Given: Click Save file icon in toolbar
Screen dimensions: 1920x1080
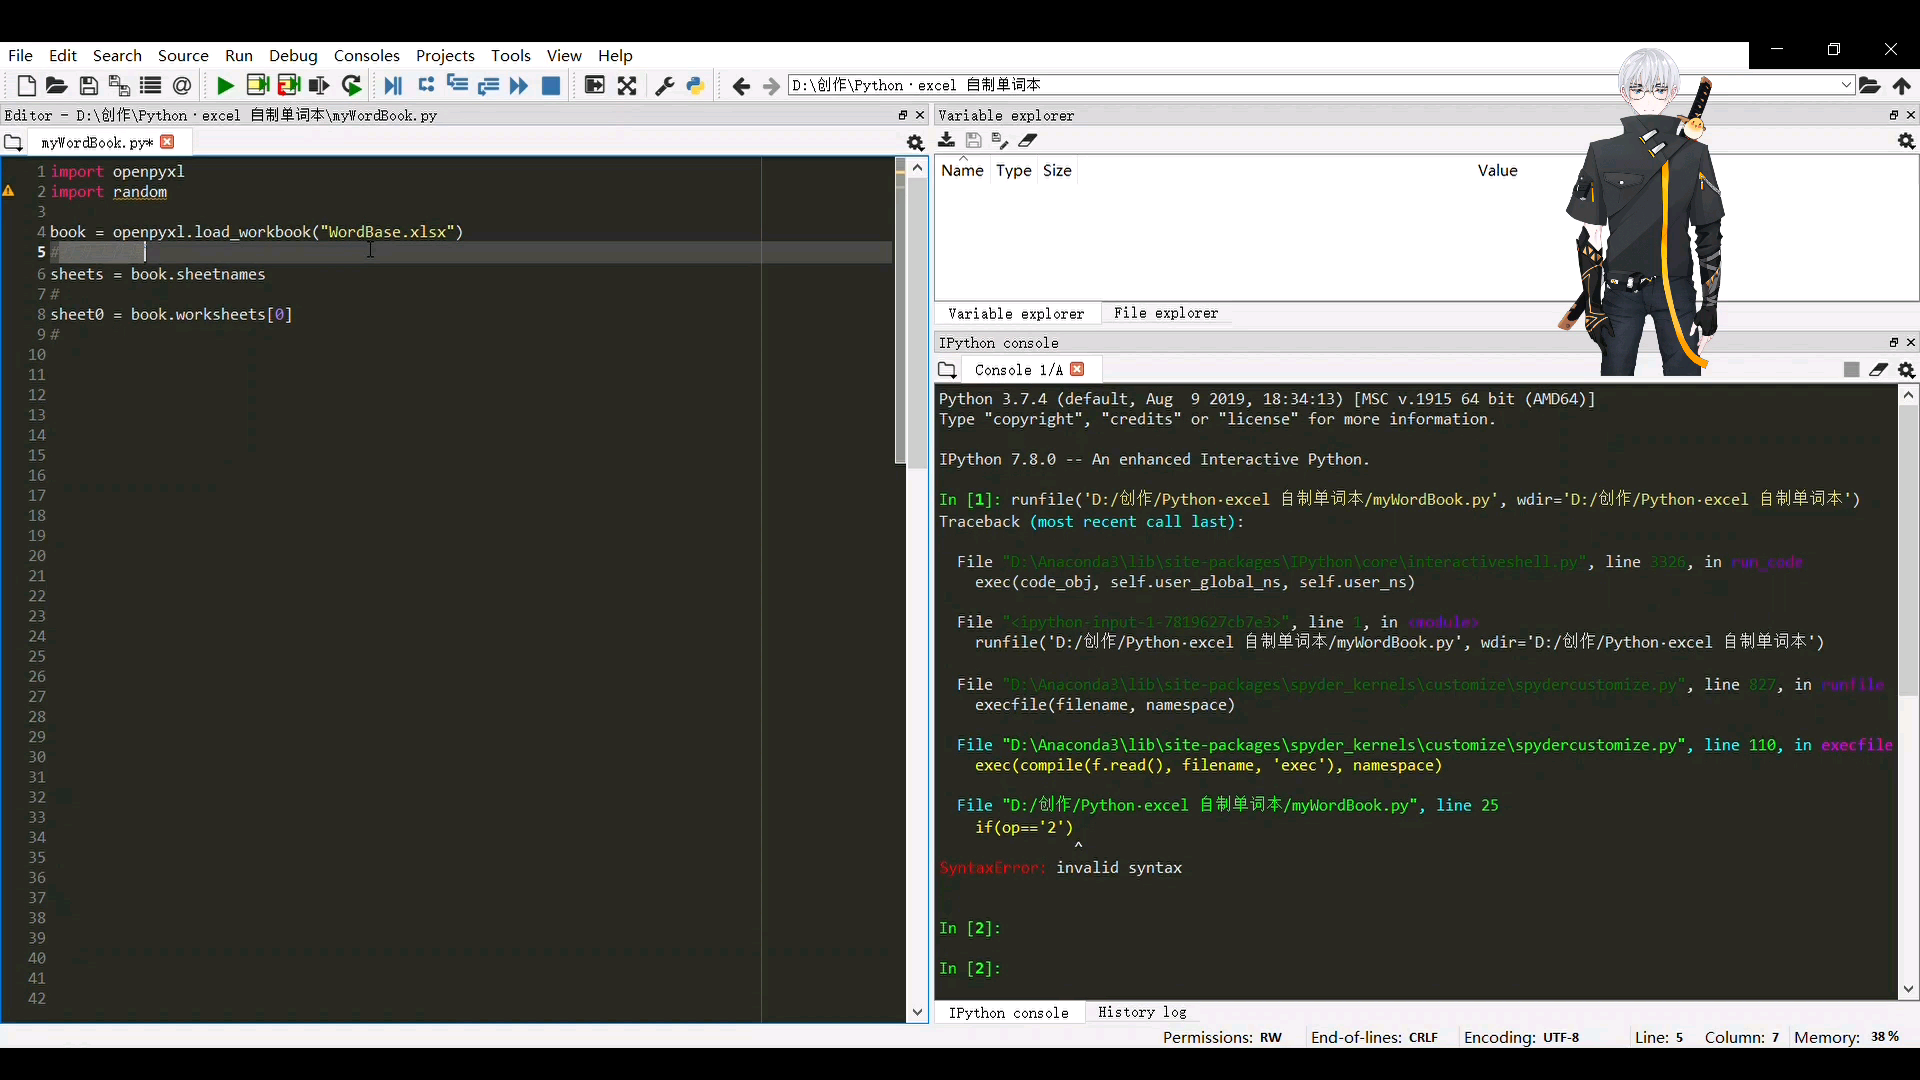Looking at the screenshot, I should click(88, 86).
